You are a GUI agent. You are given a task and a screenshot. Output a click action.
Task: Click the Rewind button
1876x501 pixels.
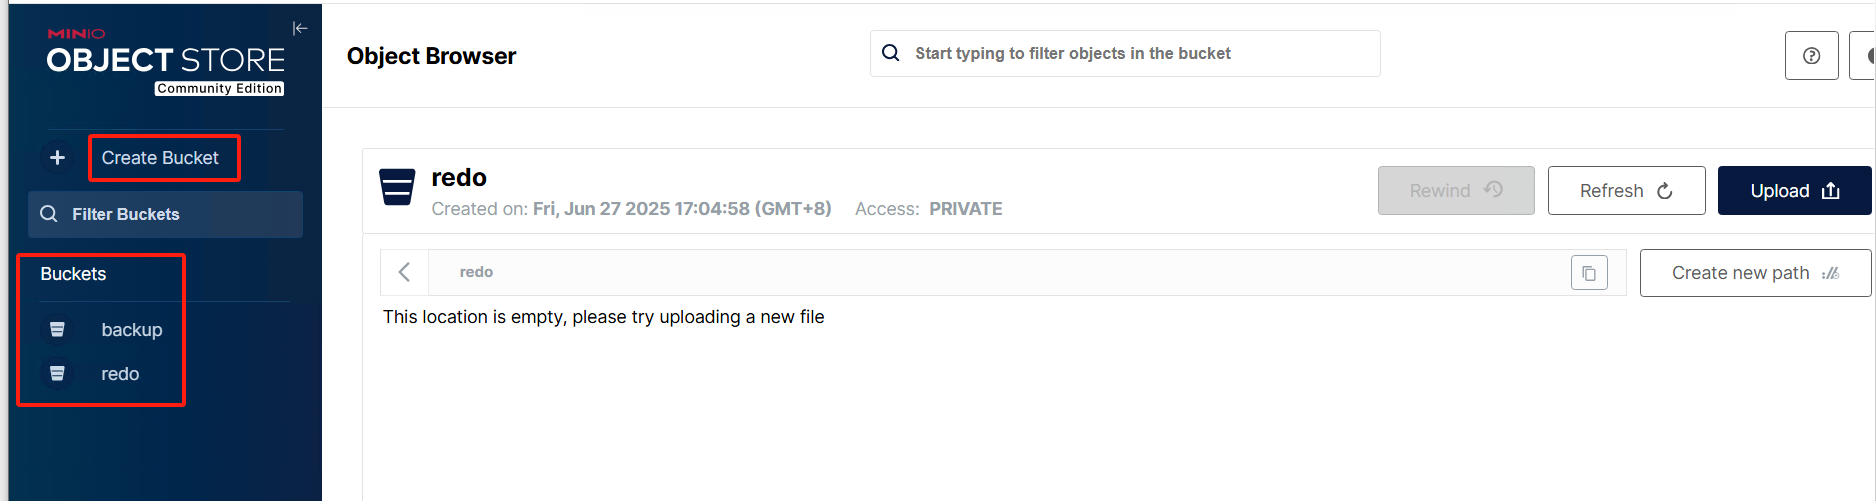click(x=1455, y=191)
